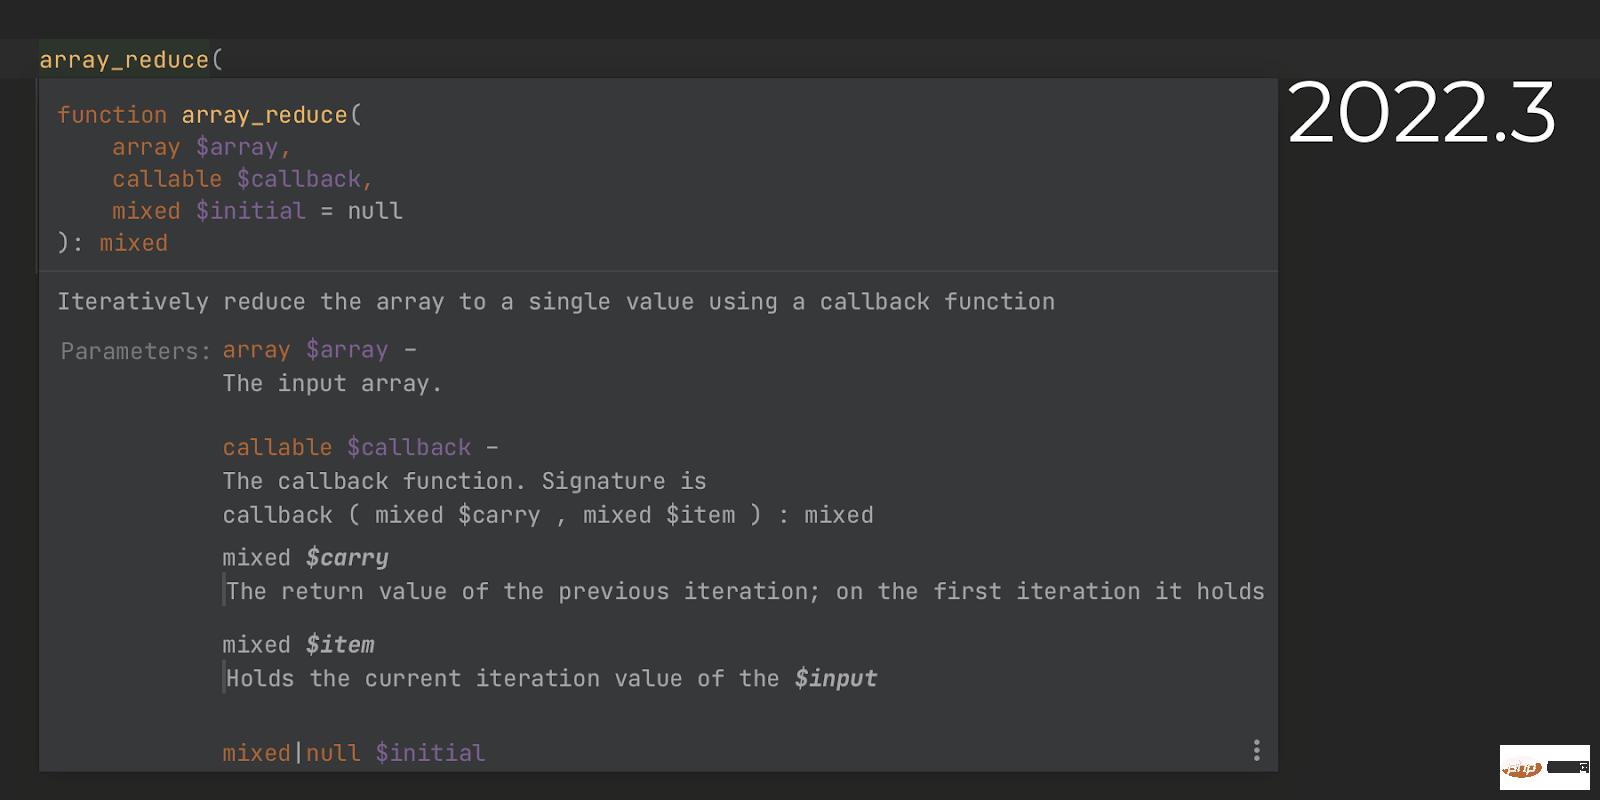Click the $initial parameter in the signature
The image size is (1600, 800).
click(x=252, y=210)
